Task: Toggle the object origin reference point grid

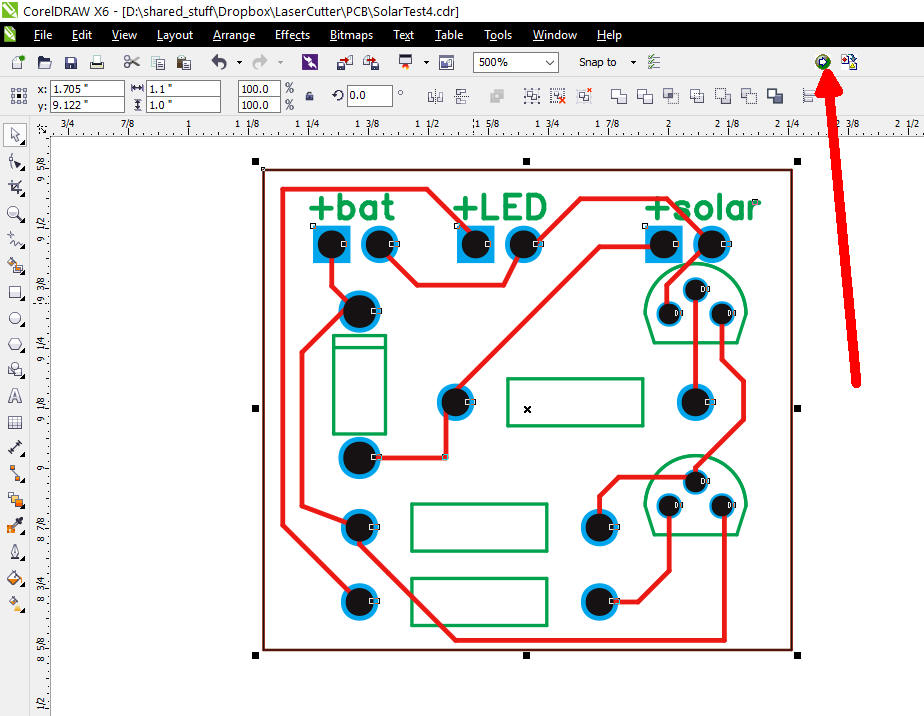Action: (18, 96)
